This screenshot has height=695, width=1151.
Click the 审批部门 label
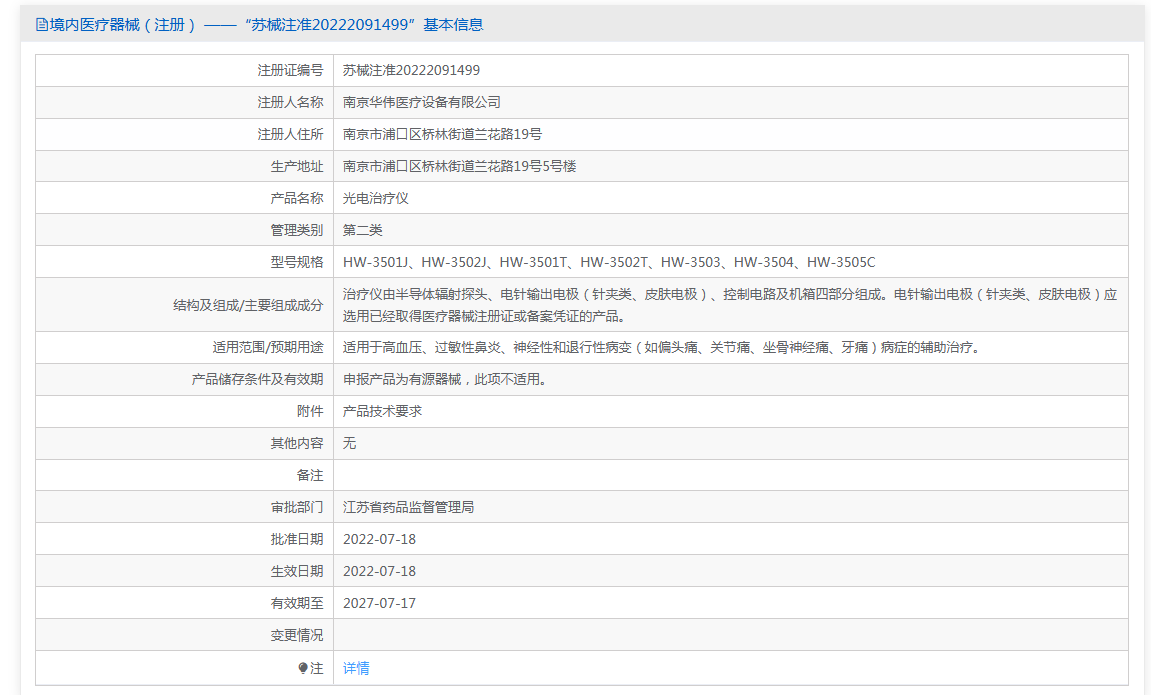(297, 507)
